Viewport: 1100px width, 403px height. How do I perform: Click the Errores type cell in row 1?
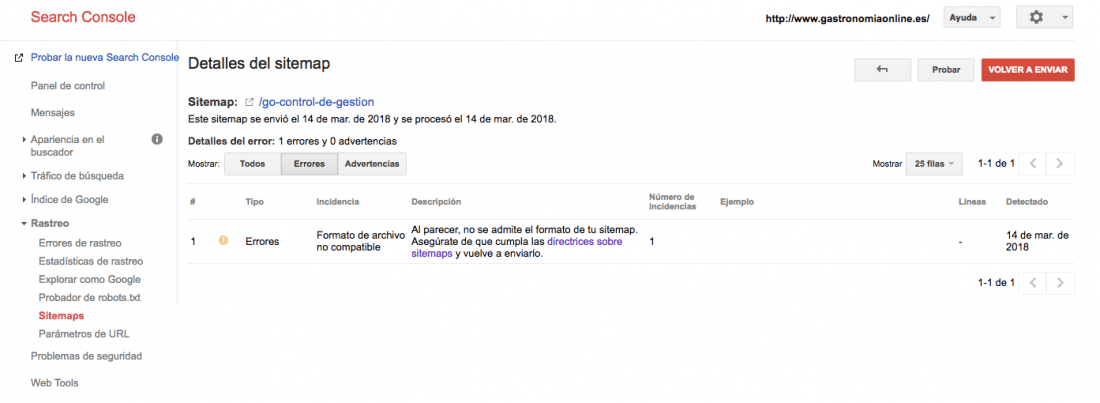point(262,242)
